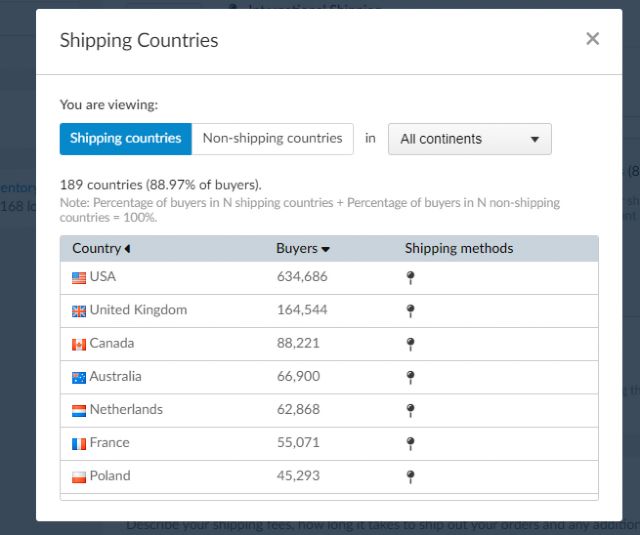Image resolution: width=640 pixels, height=535 pixels.
Task: Click the shipping pin icon for USA
Action: tap(410, 278)
